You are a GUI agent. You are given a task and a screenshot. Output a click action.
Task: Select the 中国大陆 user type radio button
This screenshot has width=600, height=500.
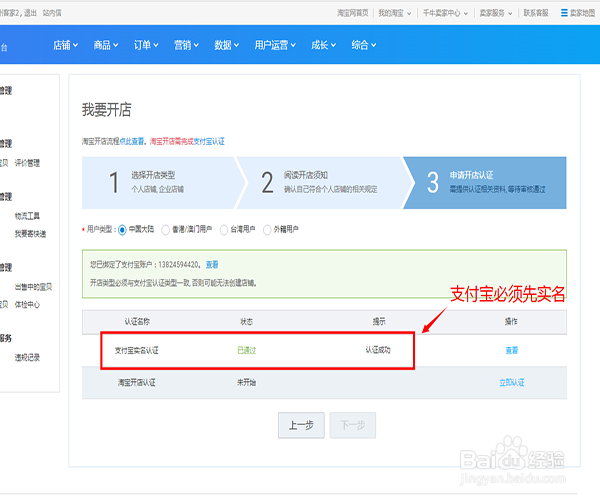click(x=122, y=230)
